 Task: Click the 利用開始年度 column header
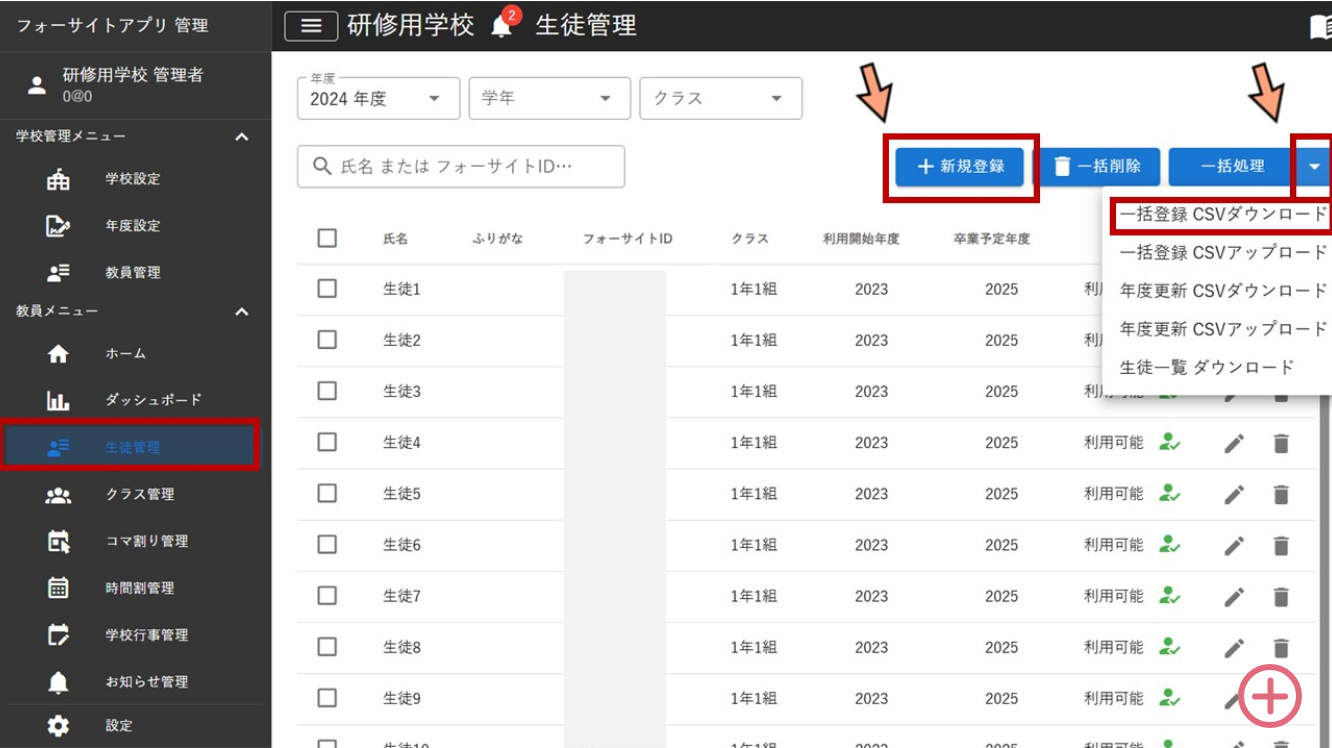click(861, 239)
